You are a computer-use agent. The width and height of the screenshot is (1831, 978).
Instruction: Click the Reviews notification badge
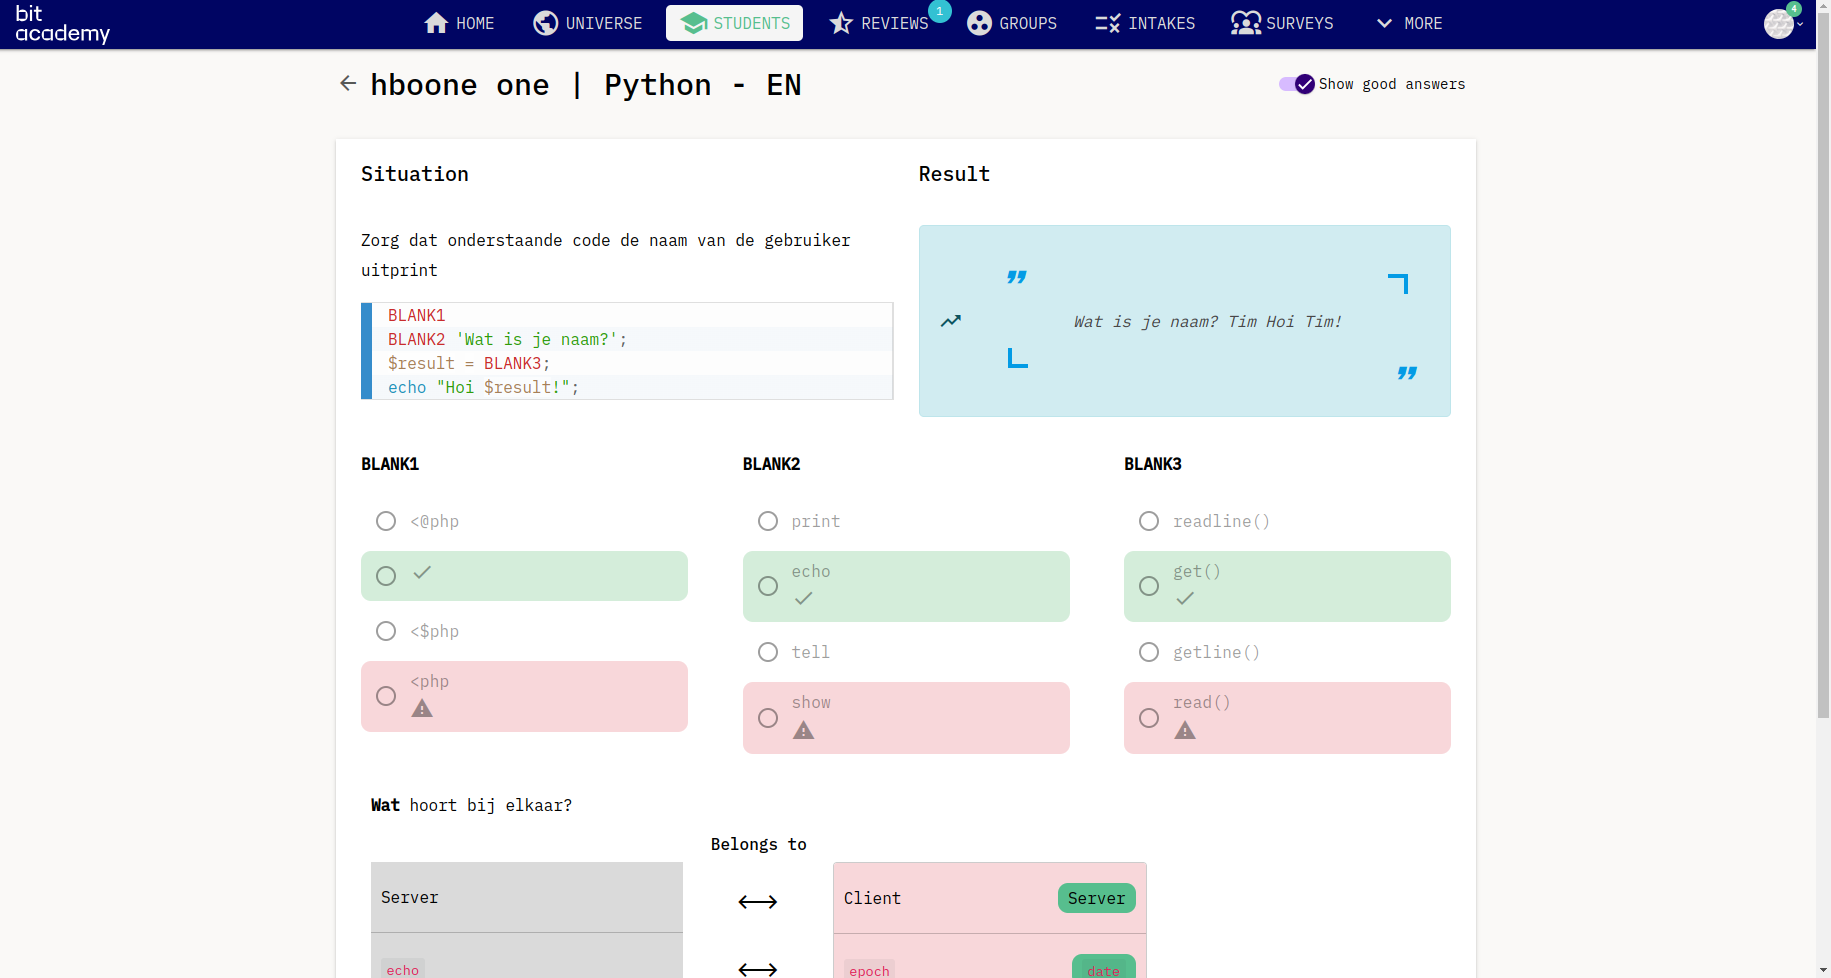click(940, 11)
